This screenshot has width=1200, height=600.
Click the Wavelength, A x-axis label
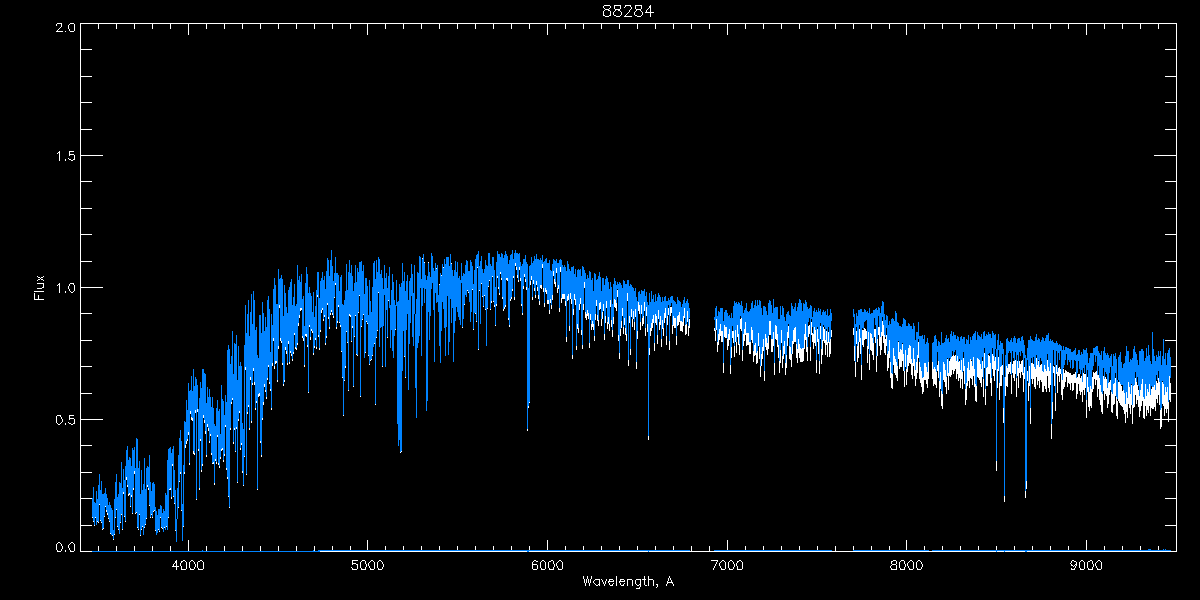click(x=627, y=581)
